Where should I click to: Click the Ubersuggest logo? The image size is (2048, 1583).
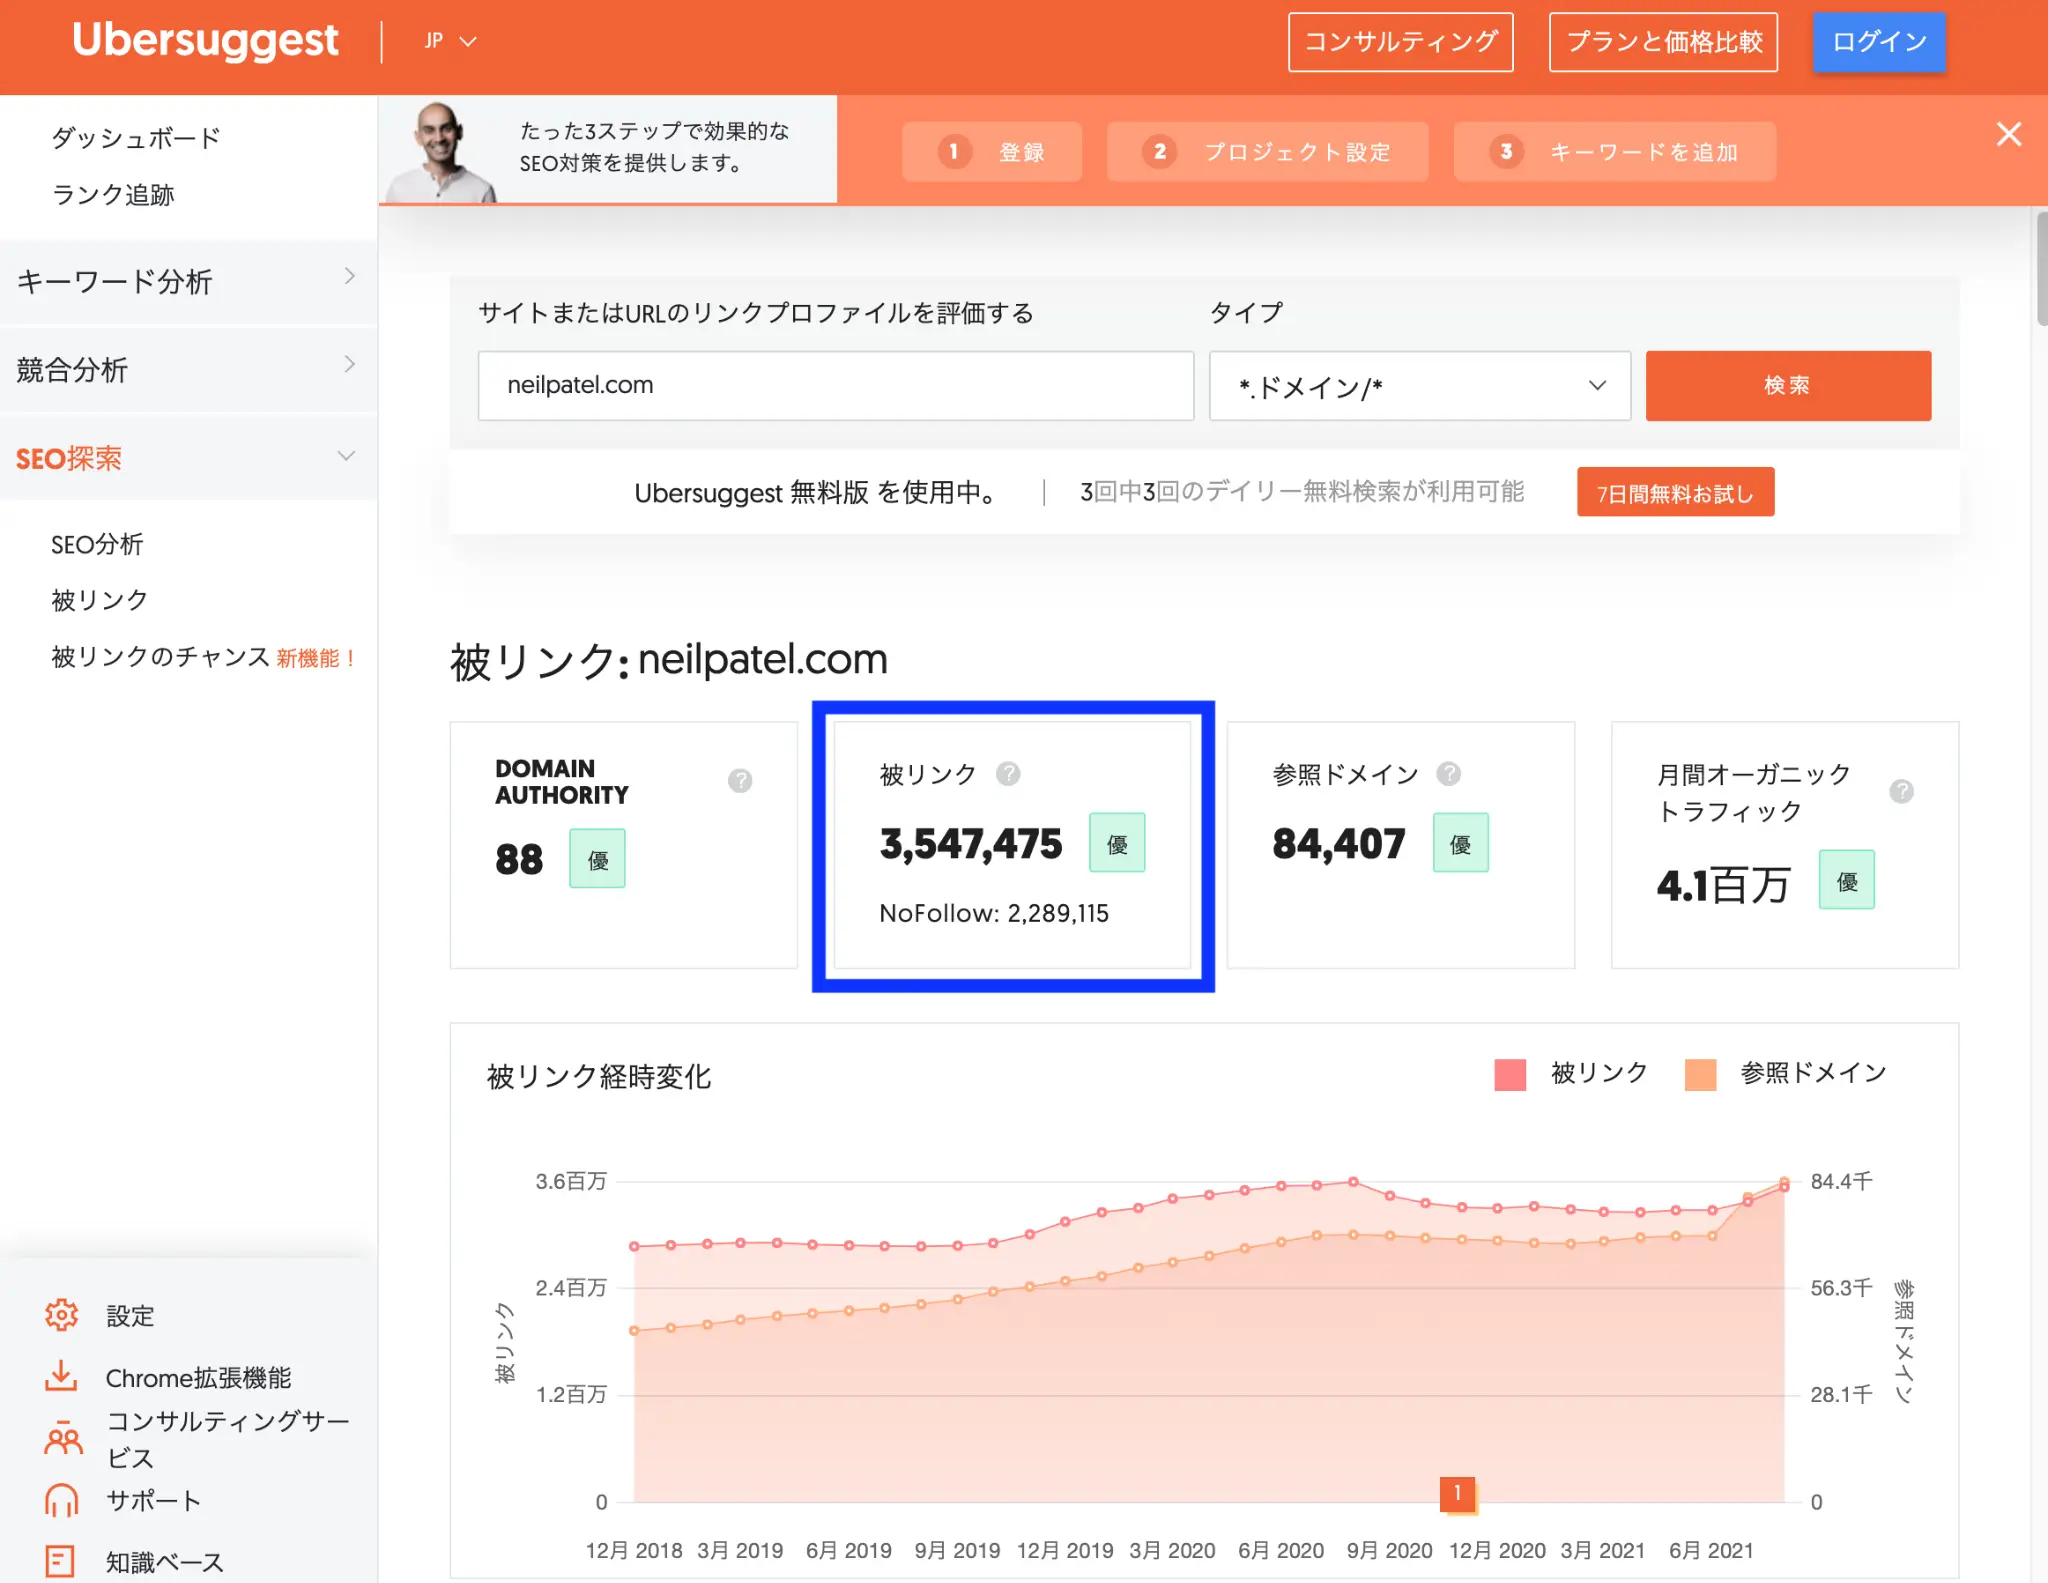point(204,40)
